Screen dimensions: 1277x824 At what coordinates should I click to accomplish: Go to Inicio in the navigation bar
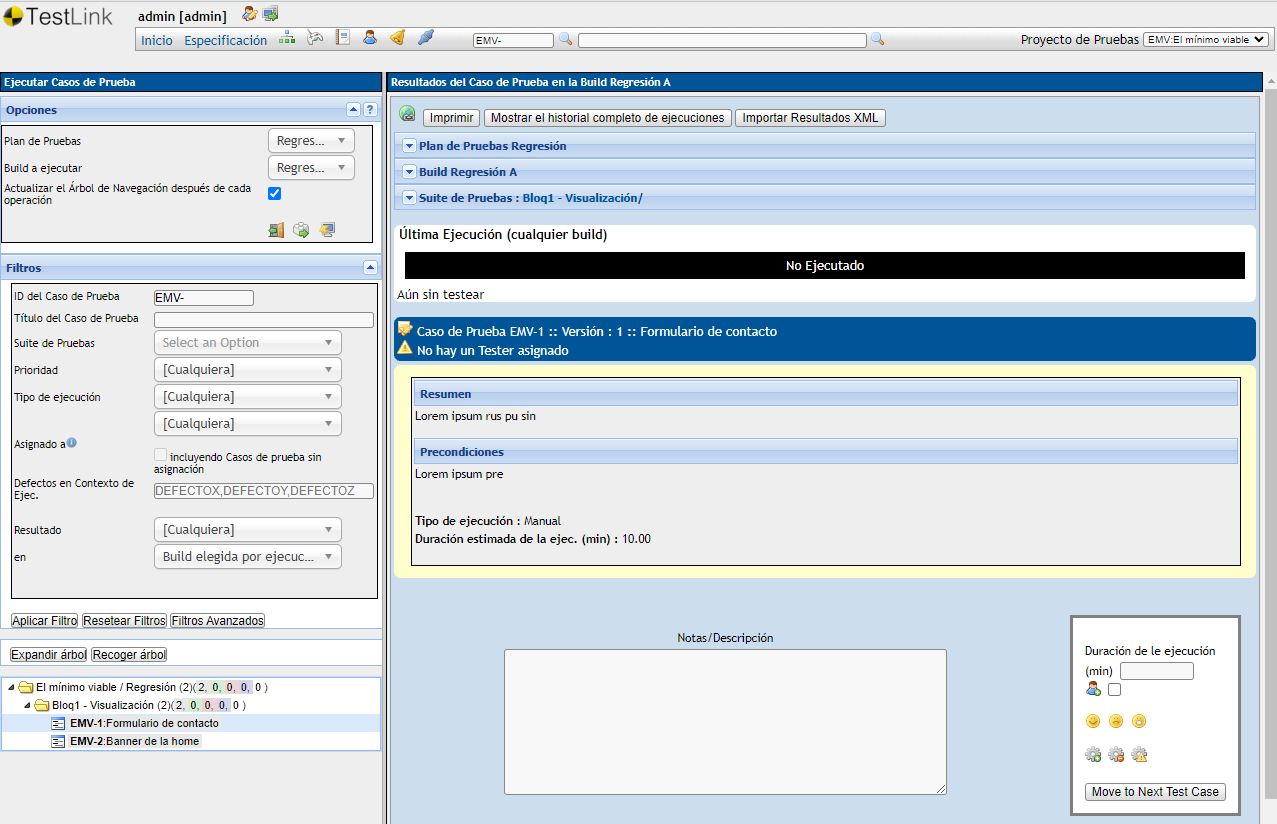[x=156, y=40]
